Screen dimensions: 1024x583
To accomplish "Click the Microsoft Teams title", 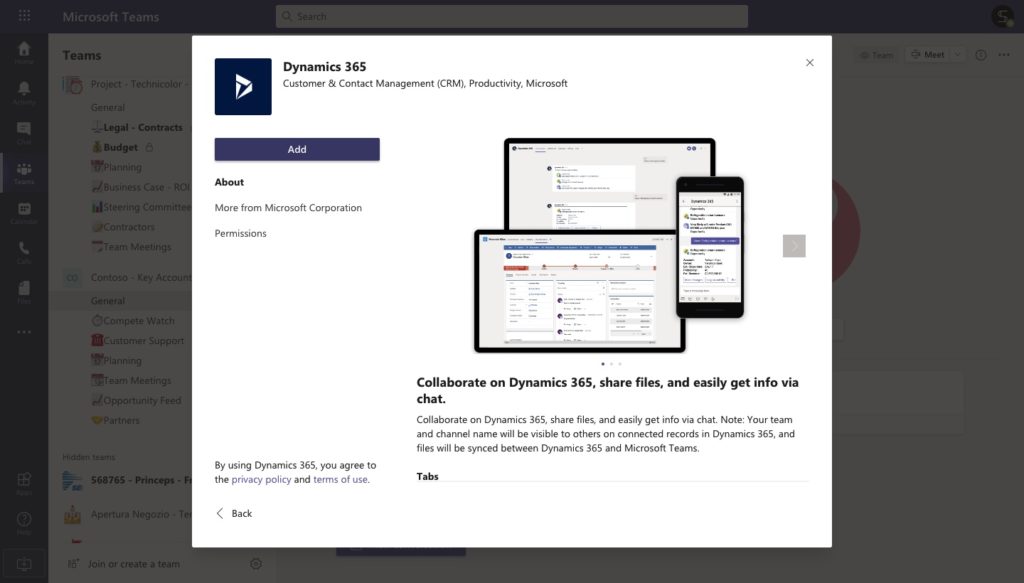I will (x=110, y=17).
